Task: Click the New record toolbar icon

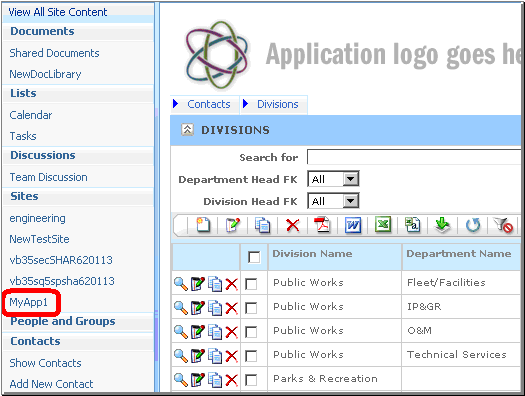Action: point(203,225)
